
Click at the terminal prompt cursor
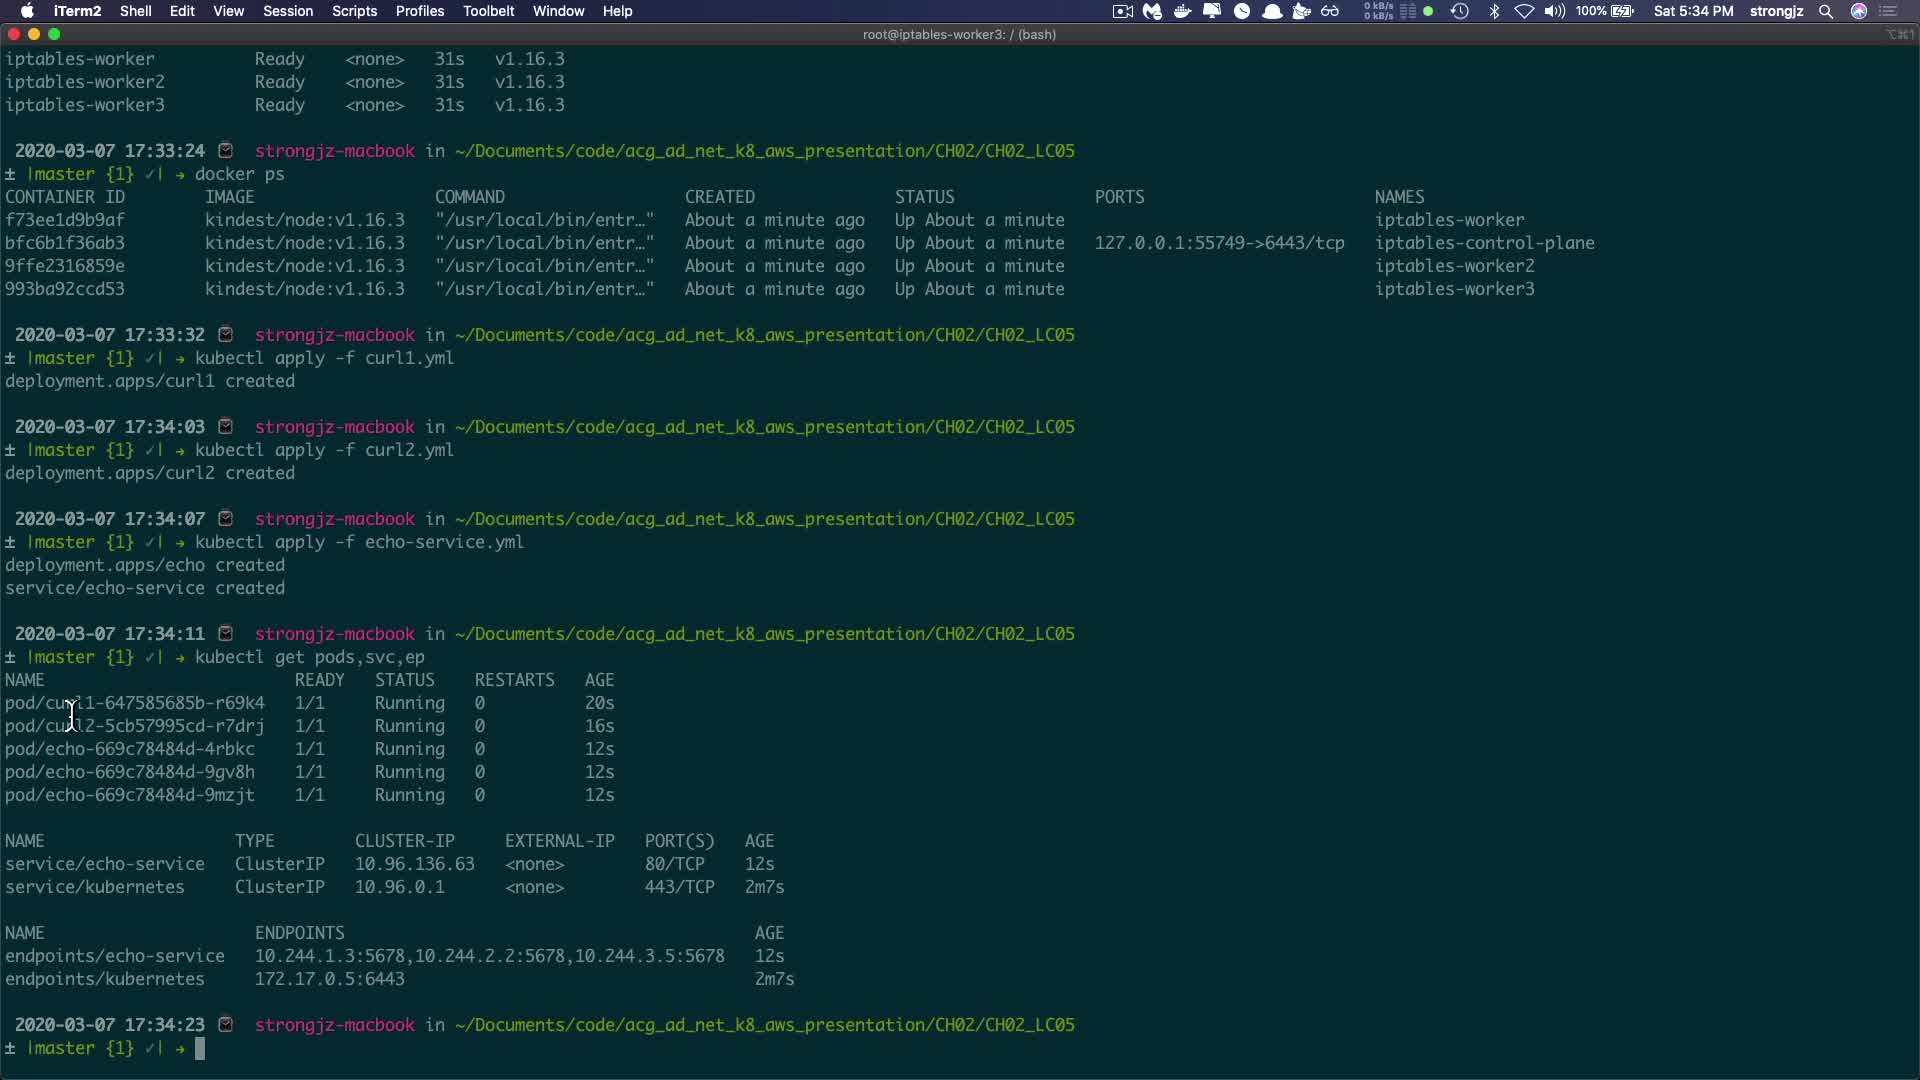[x=200, y=1048]
